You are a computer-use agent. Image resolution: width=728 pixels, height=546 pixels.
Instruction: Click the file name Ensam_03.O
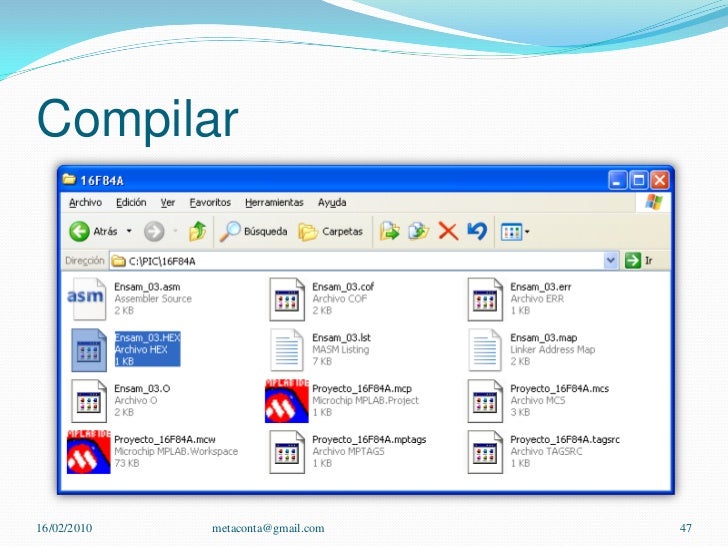coord(142,389)
